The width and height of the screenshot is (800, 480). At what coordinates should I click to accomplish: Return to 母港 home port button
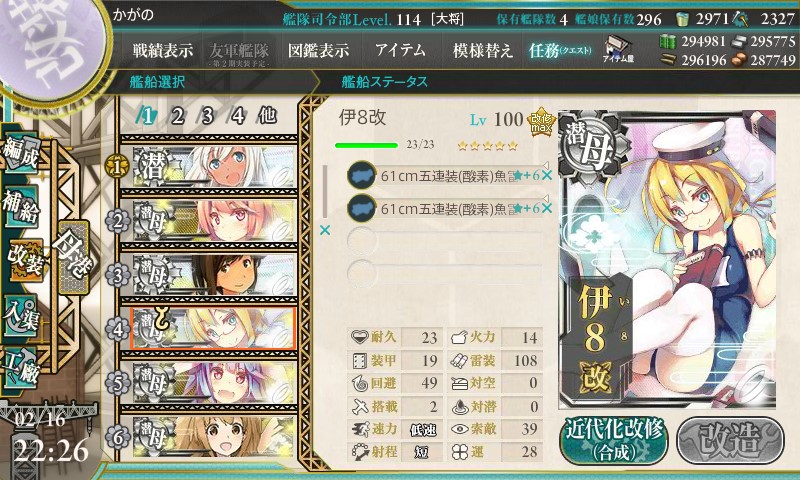(73, 257)
